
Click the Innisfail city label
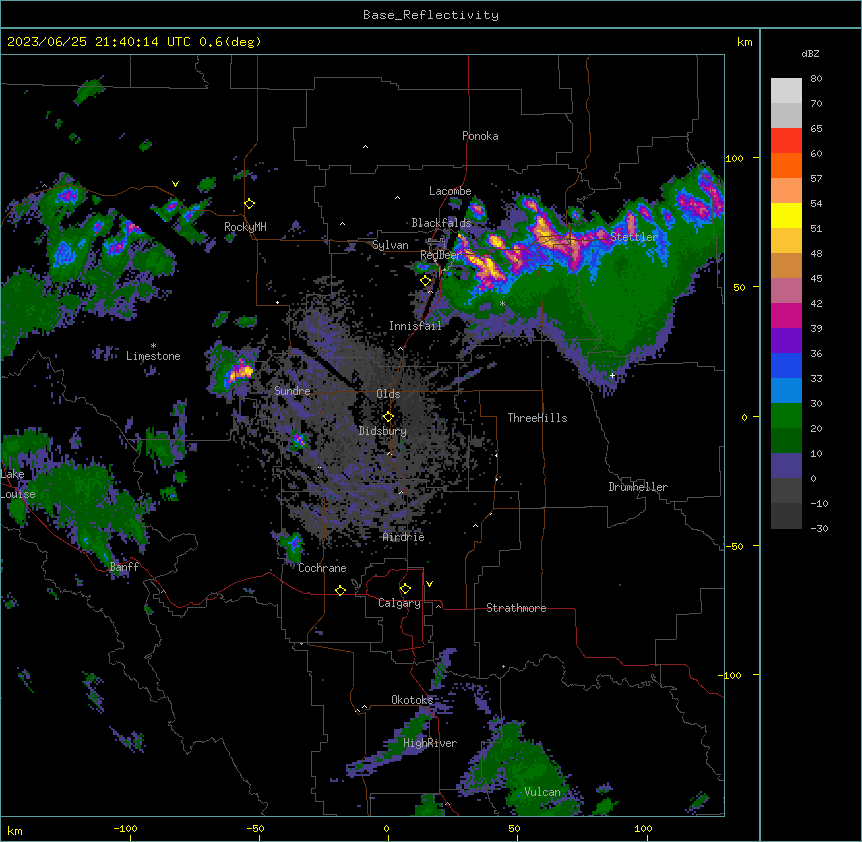click(415, 326)
